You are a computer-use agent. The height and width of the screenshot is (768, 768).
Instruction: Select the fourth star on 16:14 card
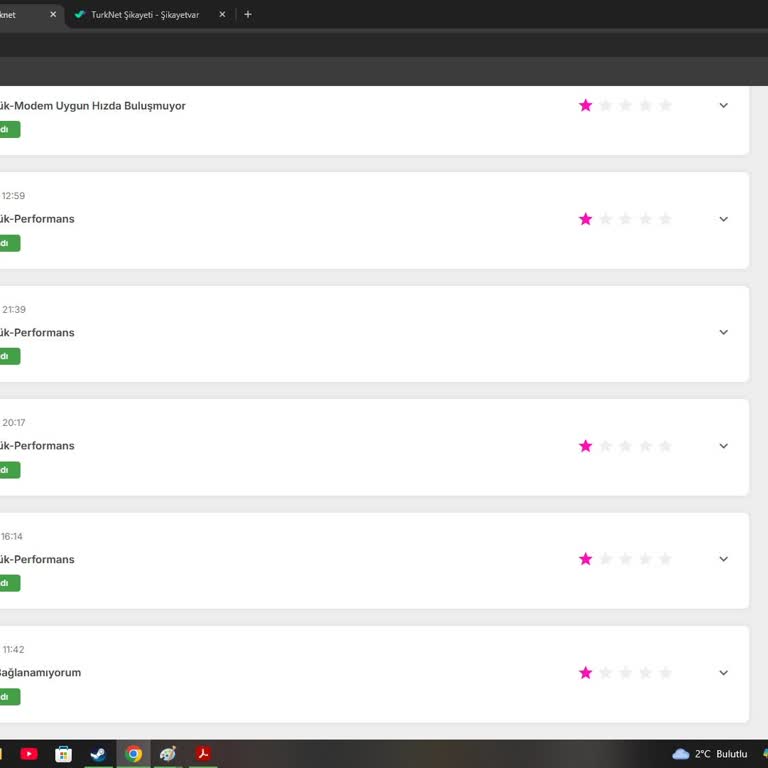tap(646, 559)
